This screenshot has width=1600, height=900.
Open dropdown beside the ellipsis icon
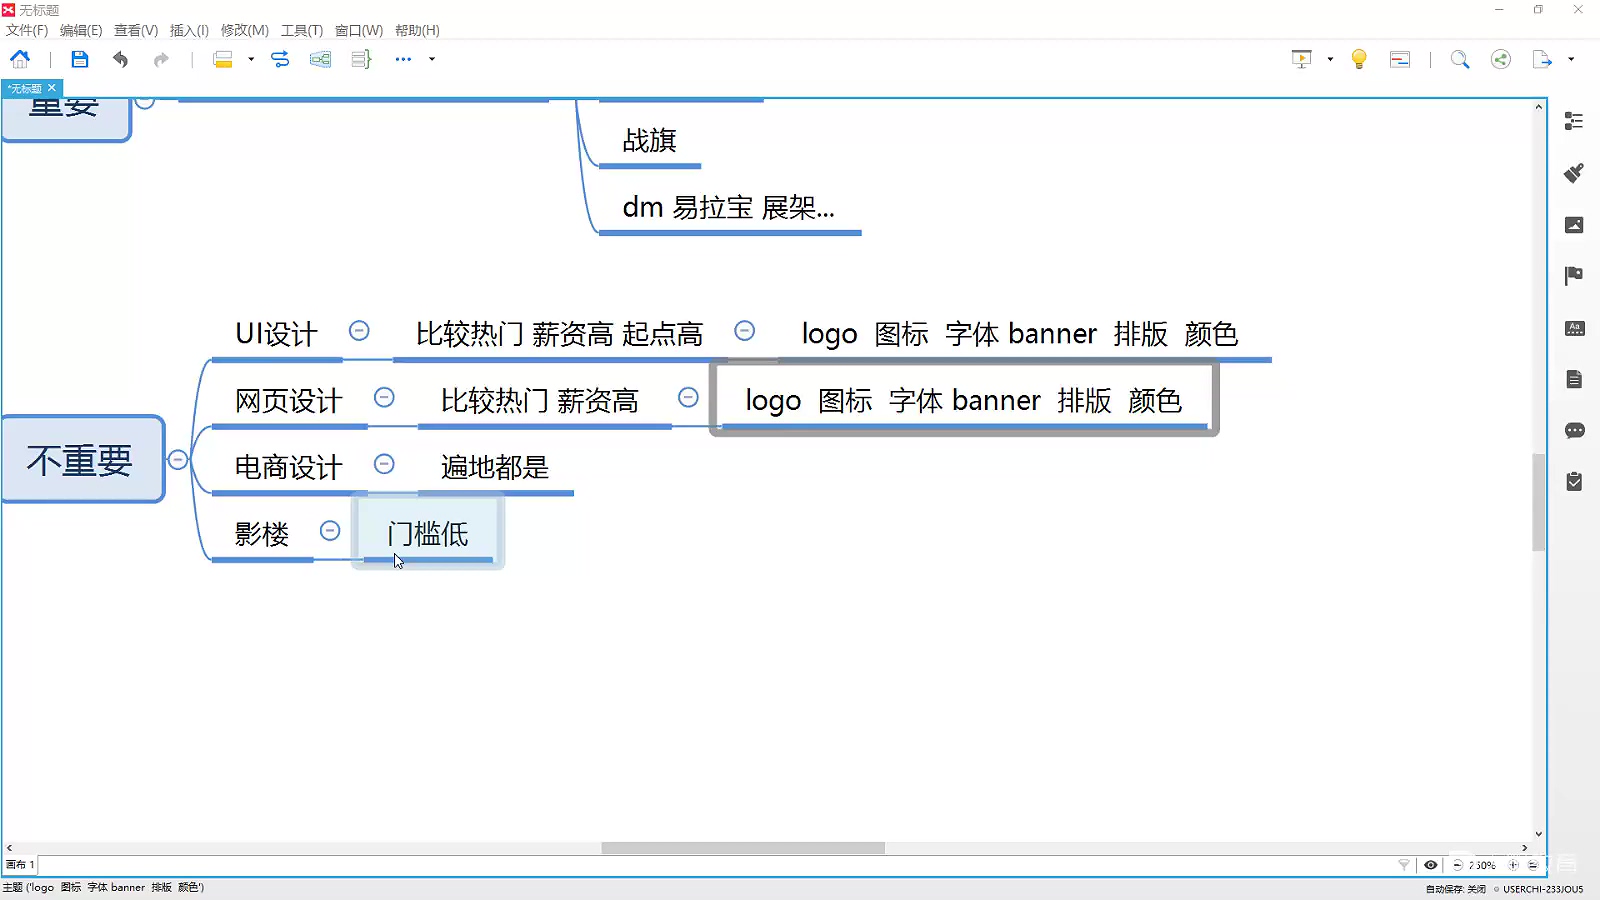tap(432, 59)
